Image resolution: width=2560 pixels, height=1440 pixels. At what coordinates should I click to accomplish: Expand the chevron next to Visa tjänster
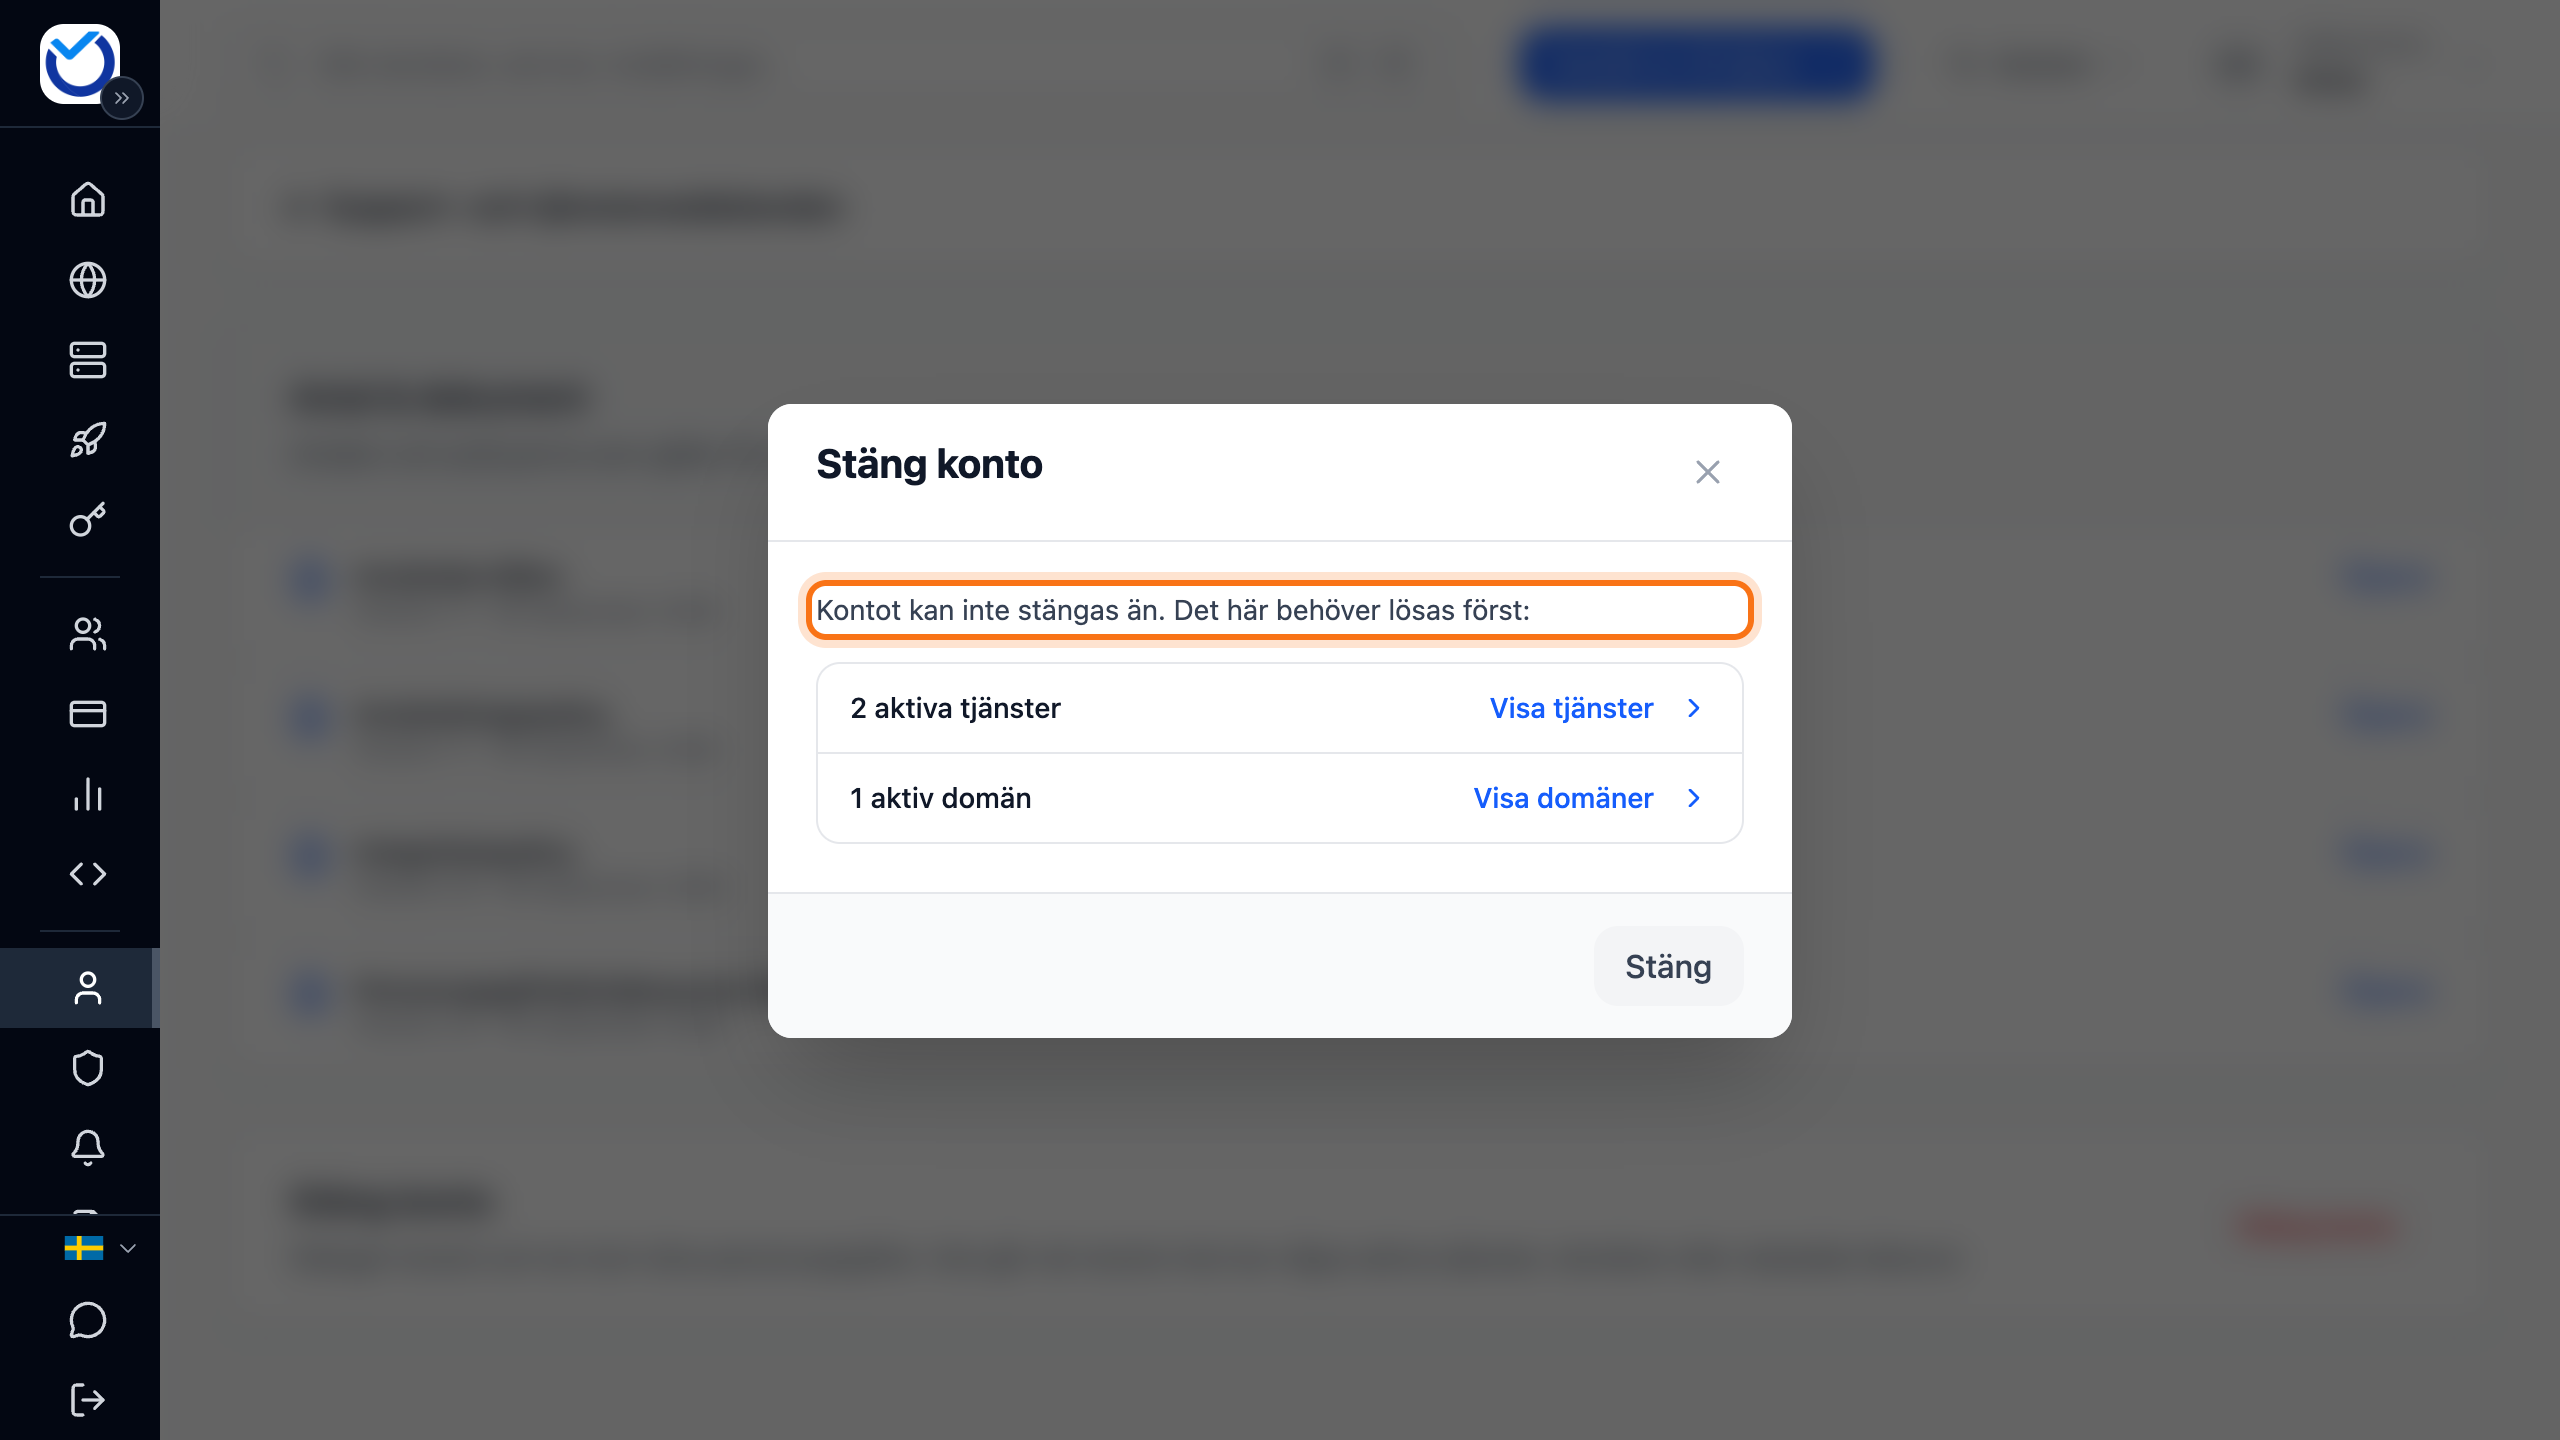tap(1694, 708)
